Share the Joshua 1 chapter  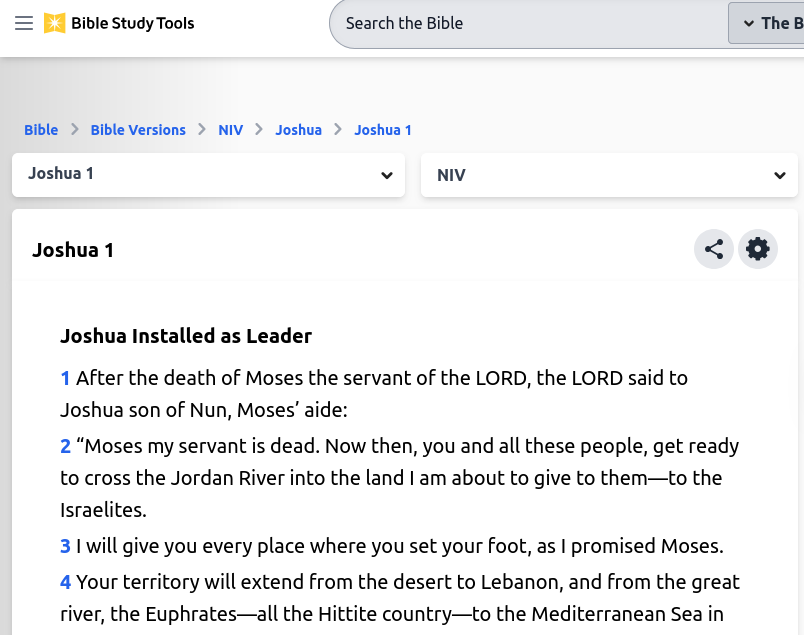[714, 249]
